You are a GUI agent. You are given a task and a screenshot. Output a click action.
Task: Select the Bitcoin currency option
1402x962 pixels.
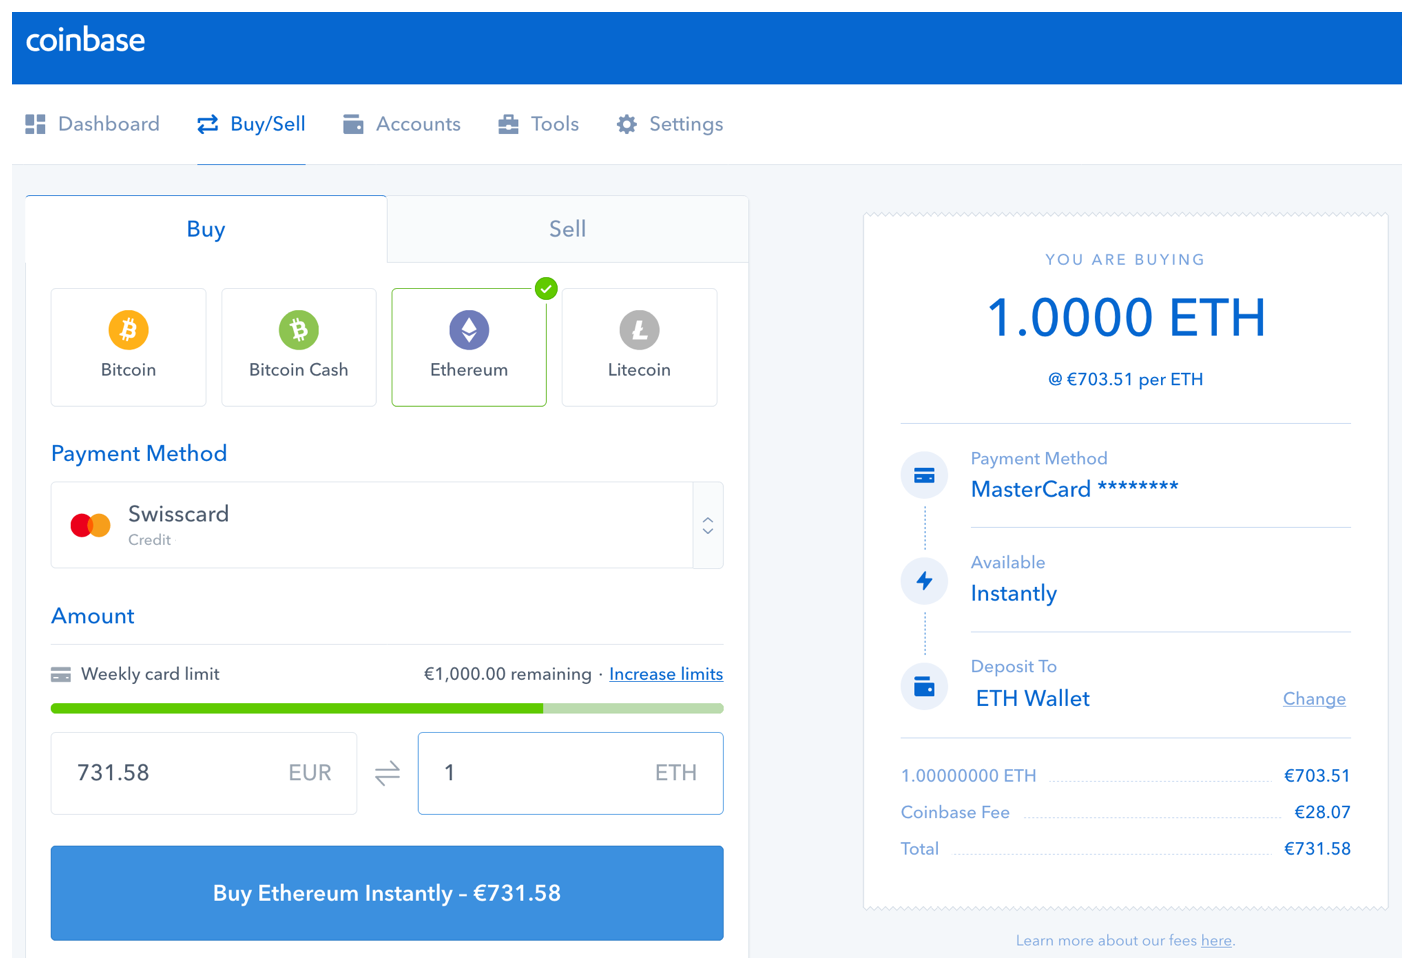128,347
